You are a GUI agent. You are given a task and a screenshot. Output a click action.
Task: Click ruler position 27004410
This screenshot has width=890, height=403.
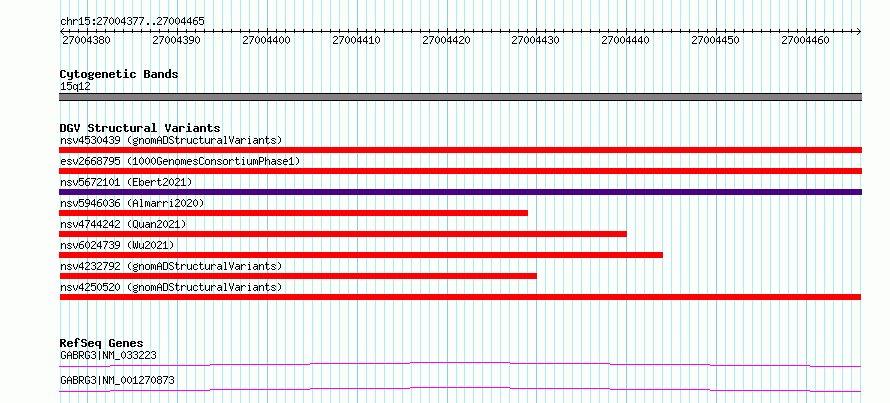coord(356,41)
